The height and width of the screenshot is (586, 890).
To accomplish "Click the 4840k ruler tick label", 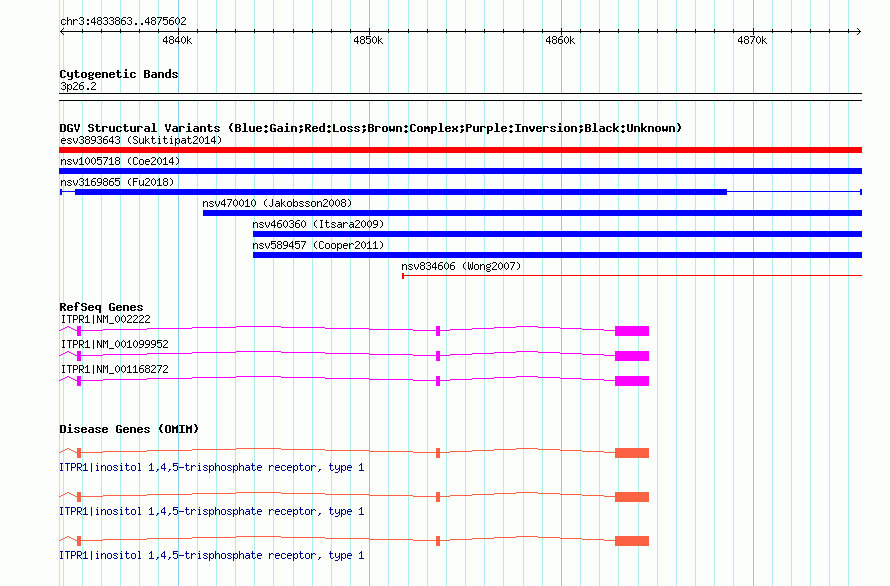I will point(177,40).
